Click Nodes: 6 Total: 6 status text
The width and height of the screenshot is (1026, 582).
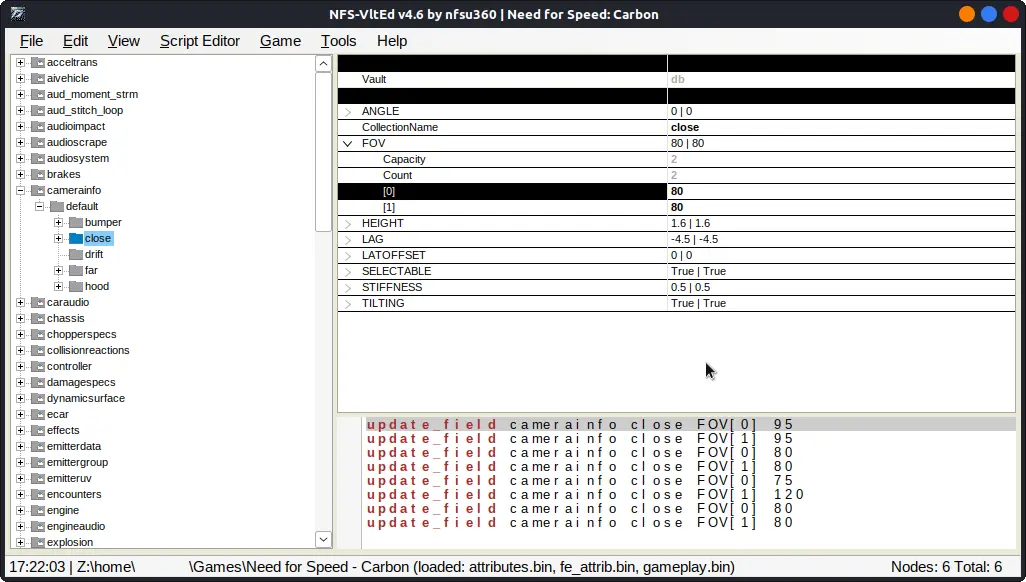pyautogui.click(x=946, y=567)
